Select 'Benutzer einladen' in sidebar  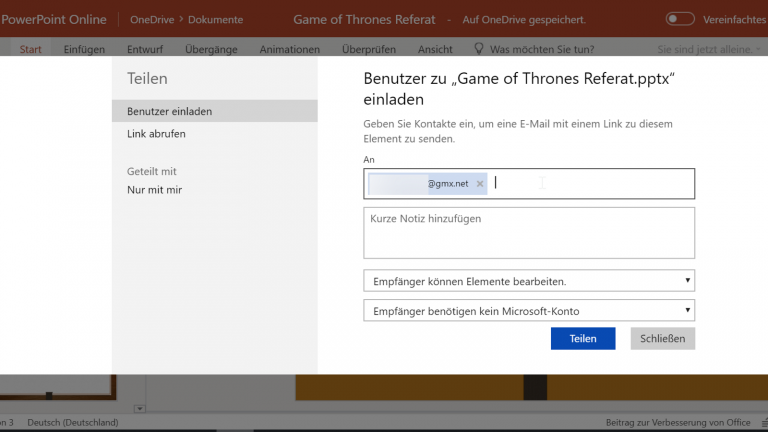(x=170, y=111)
